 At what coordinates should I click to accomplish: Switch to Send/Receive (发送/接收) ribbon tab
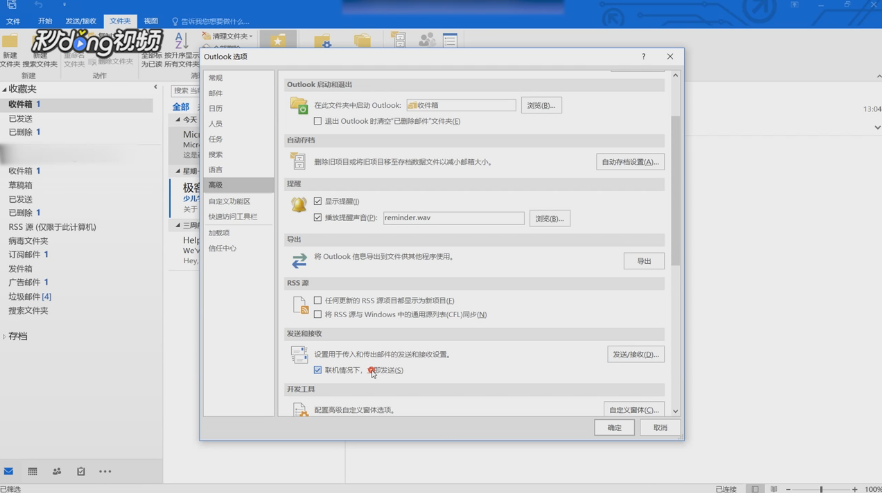pyautogui.click(x=80, y=21)
